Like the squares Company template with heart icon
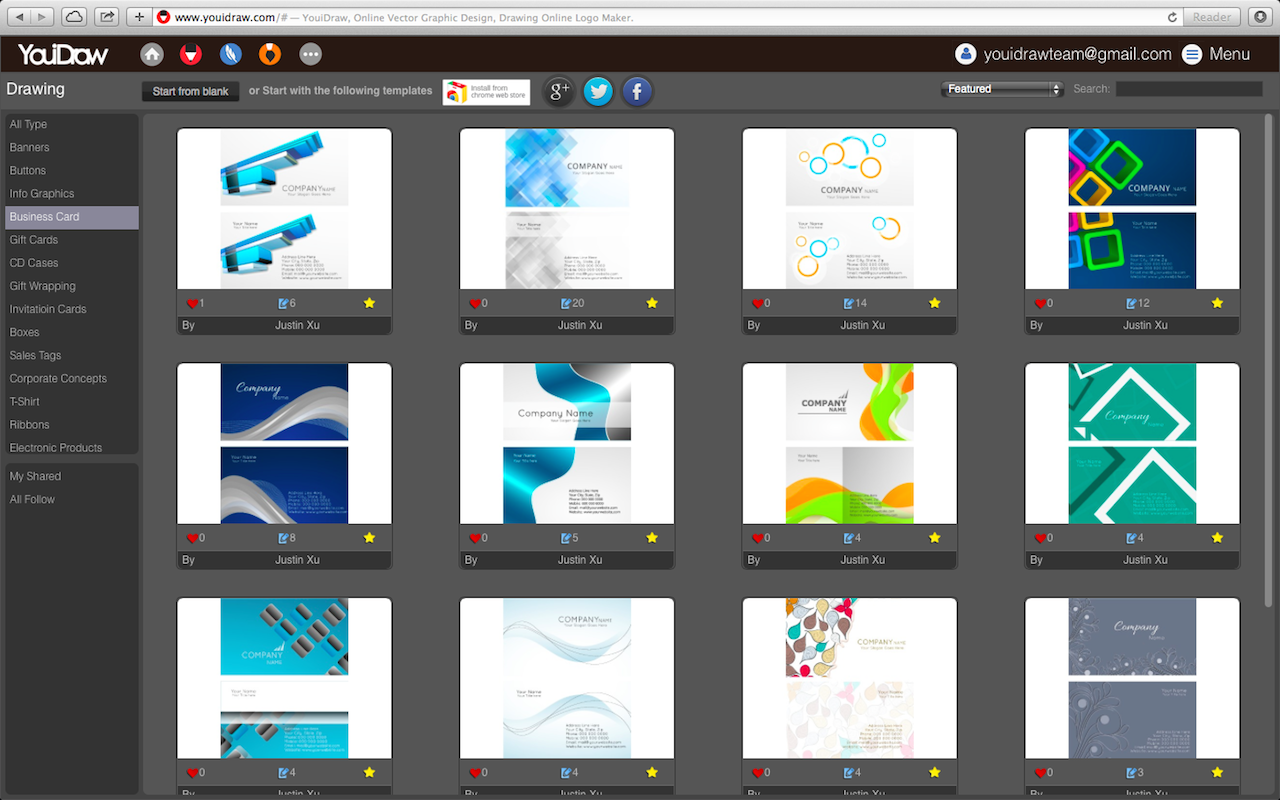The image size is (1280, 800). coord(1041,303)
